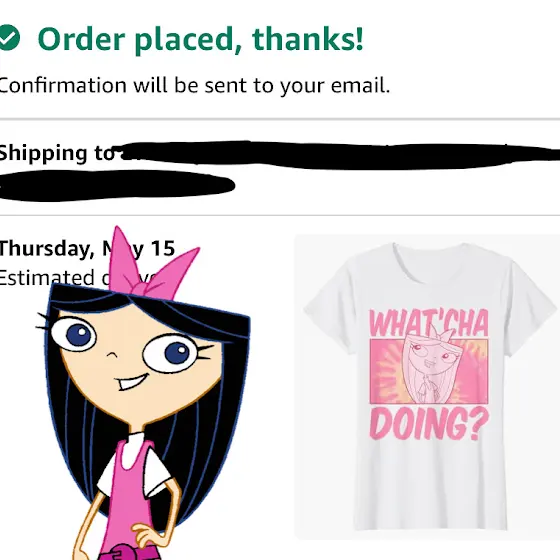Click "Confirmation will be sent to your email" text
The image size is (560, 560).
point(194,85)
